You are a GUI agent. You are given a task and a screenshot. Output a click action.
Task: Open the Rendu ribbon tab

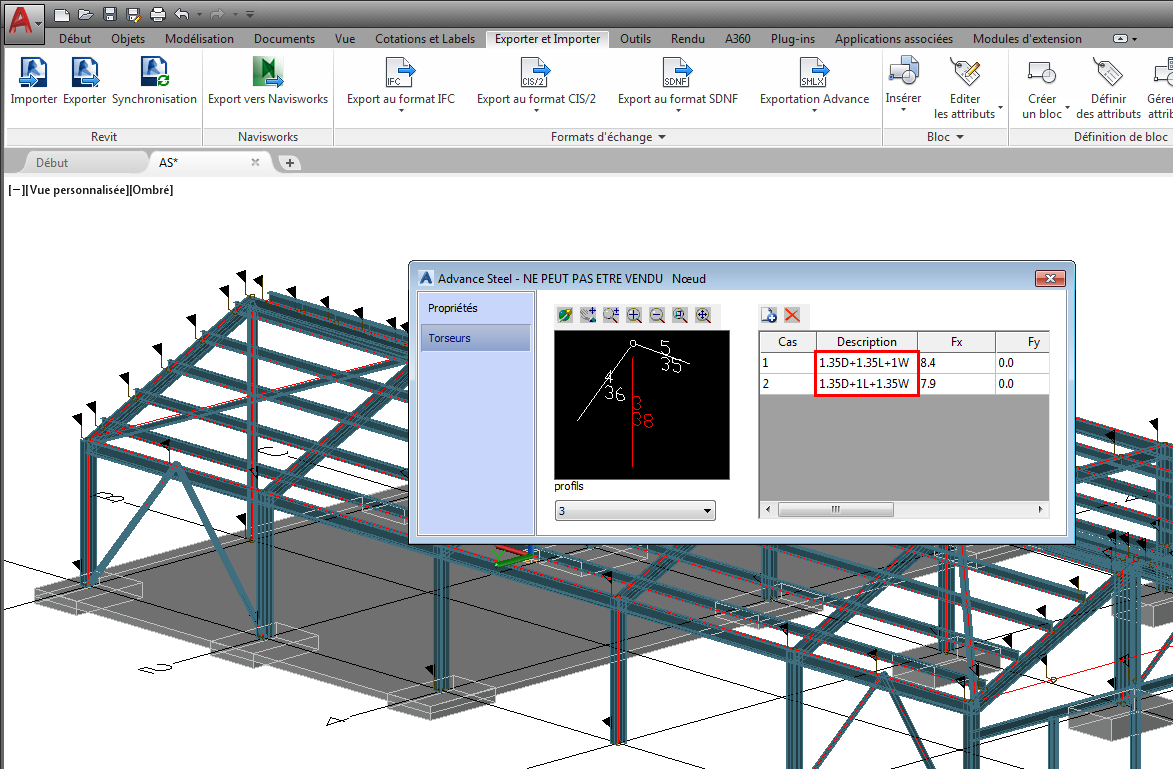click(x=687, y=39)
